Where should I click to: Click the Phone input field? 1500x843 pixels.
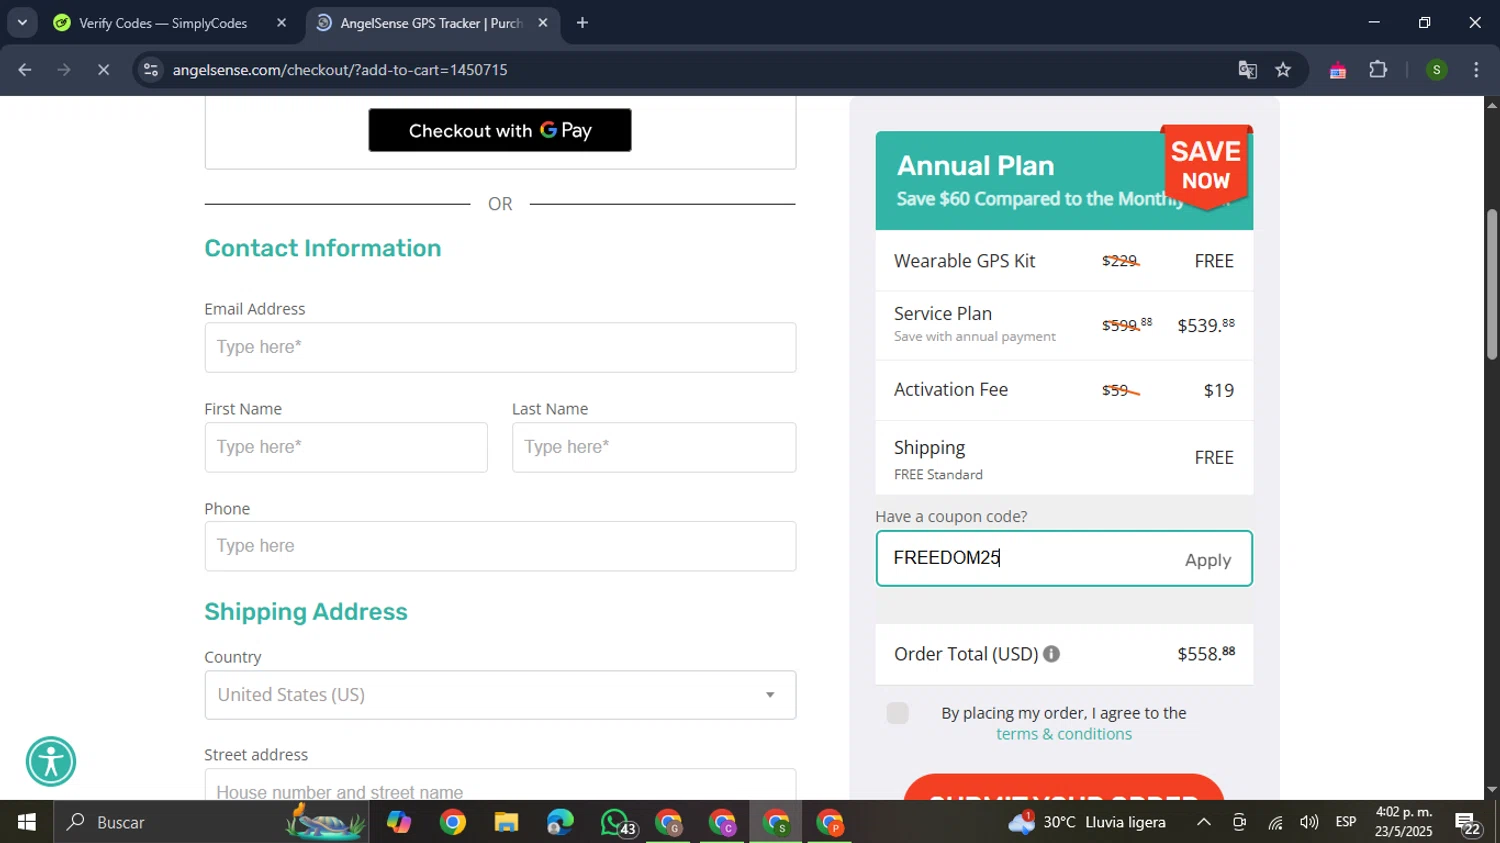pyautogui.click(x=500, y=546)
